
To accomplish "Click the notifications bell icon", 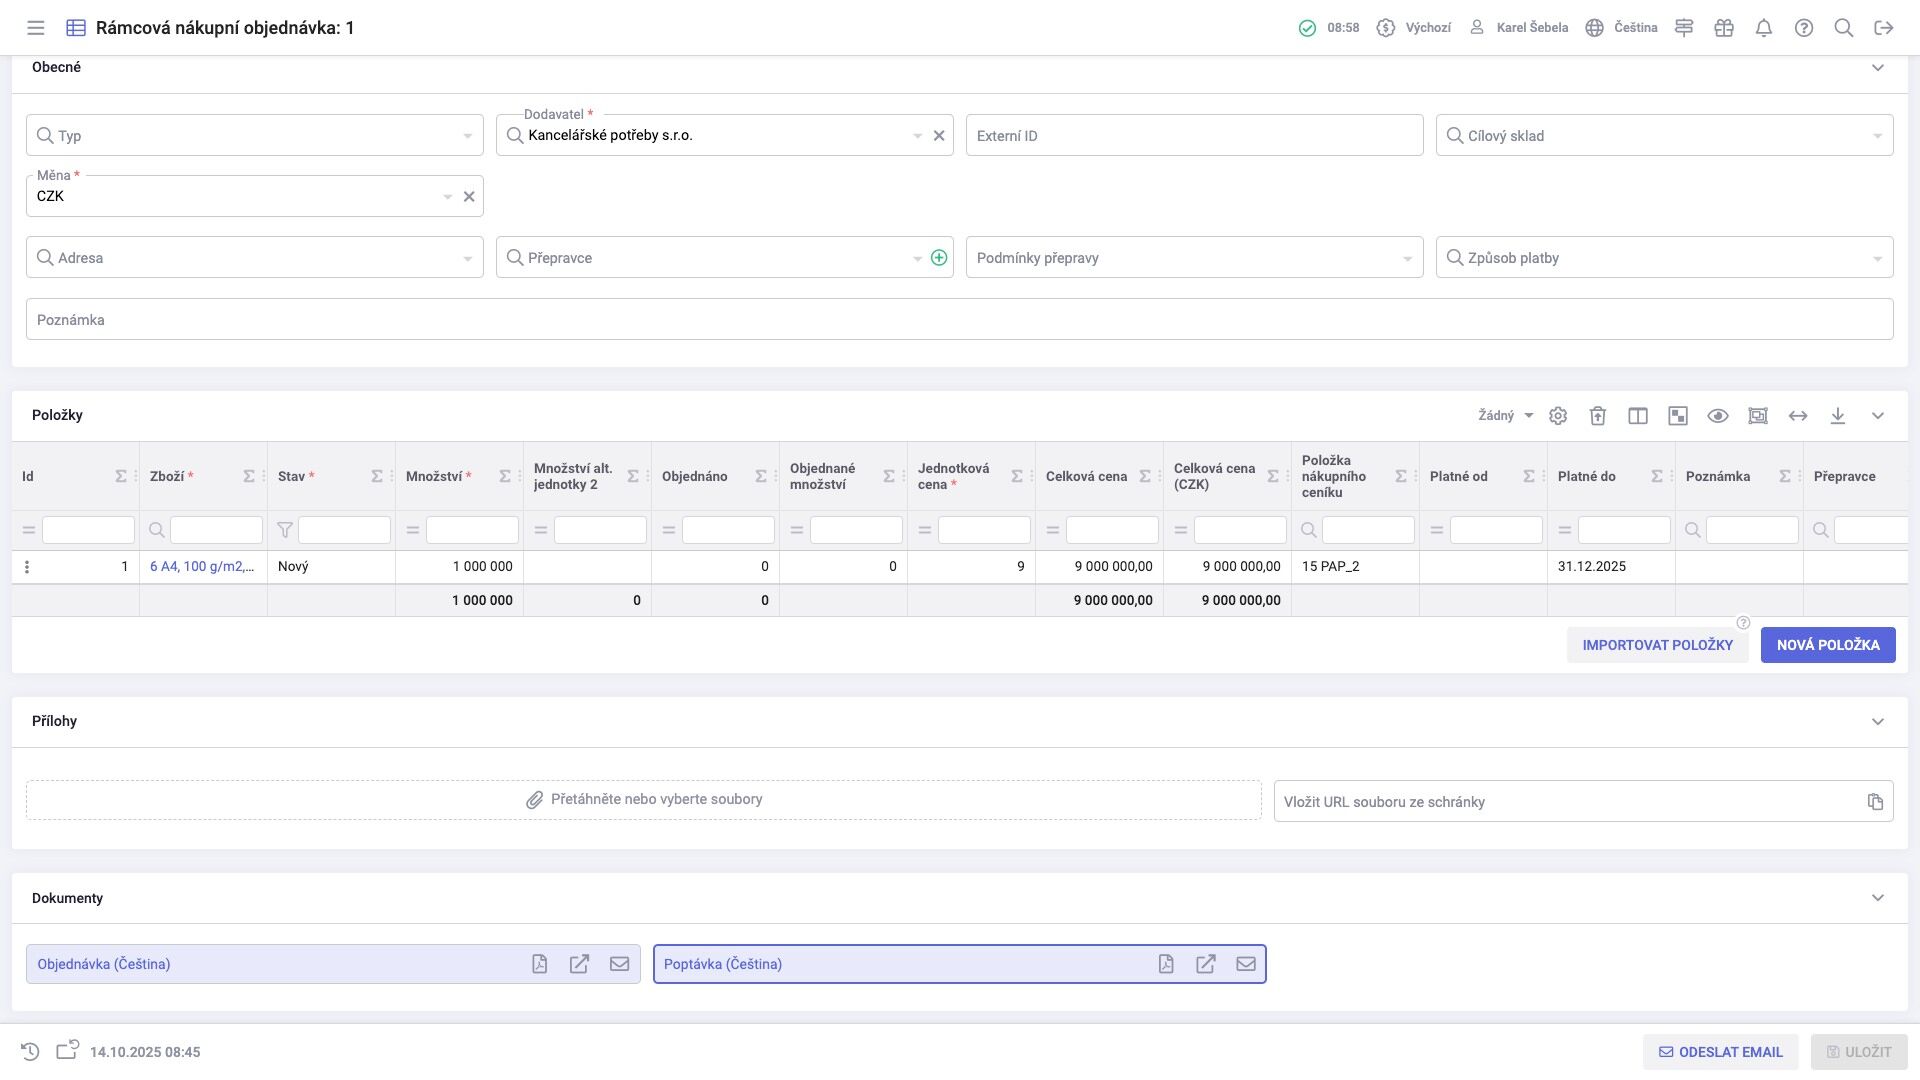I will pyautogui.click(x=1764, y=28).
